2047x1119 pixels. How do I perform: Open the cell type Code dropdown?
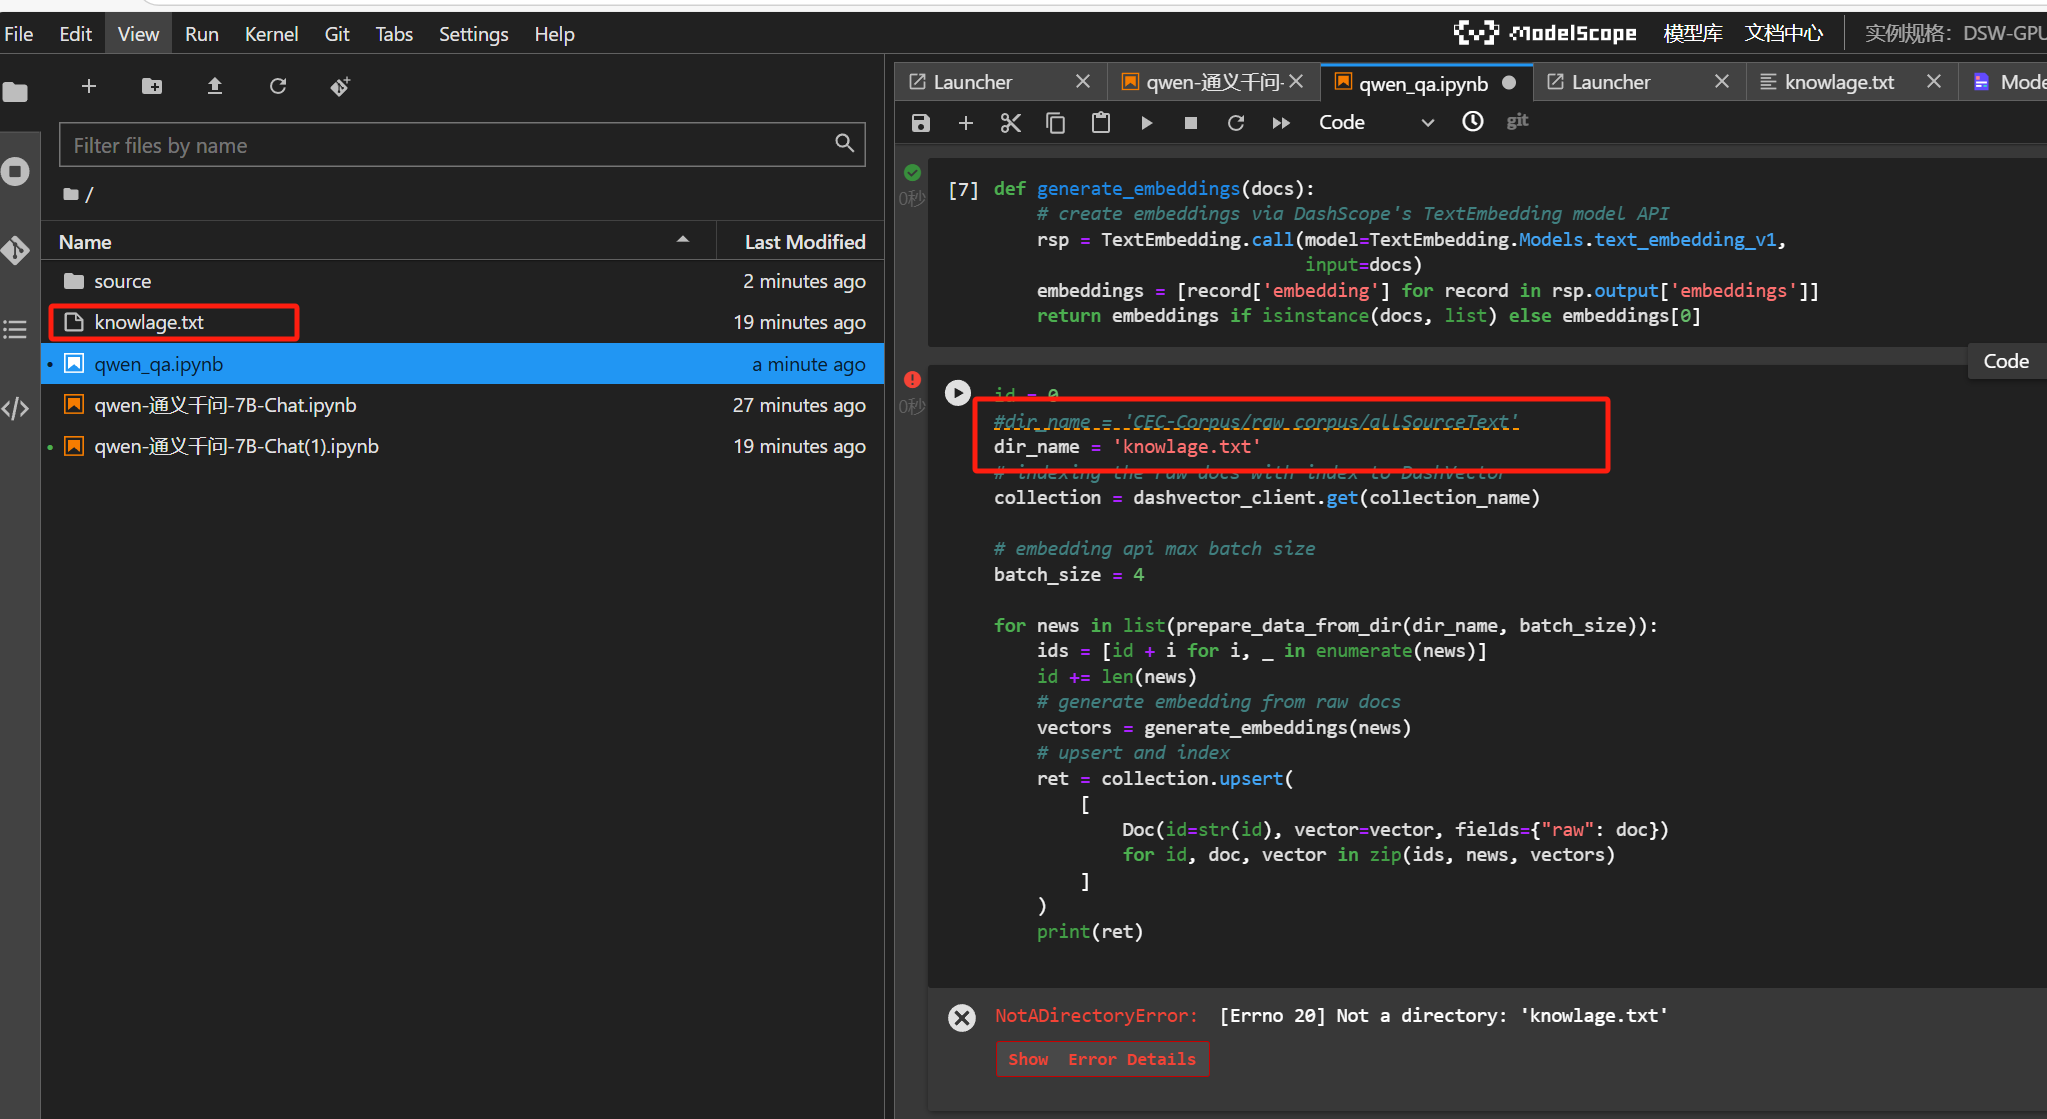point(1377,122)
